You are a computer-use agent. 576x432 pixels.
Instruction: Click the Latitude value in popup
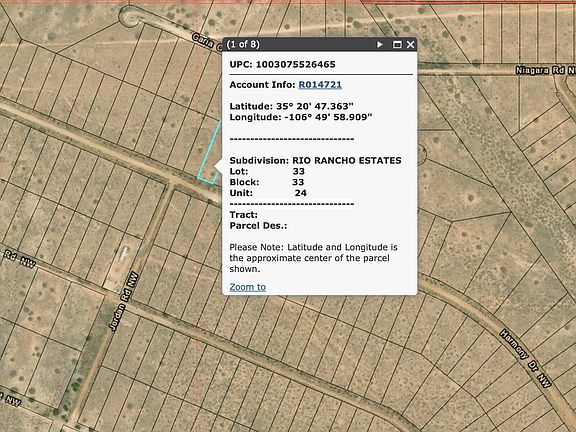(315, 106)
